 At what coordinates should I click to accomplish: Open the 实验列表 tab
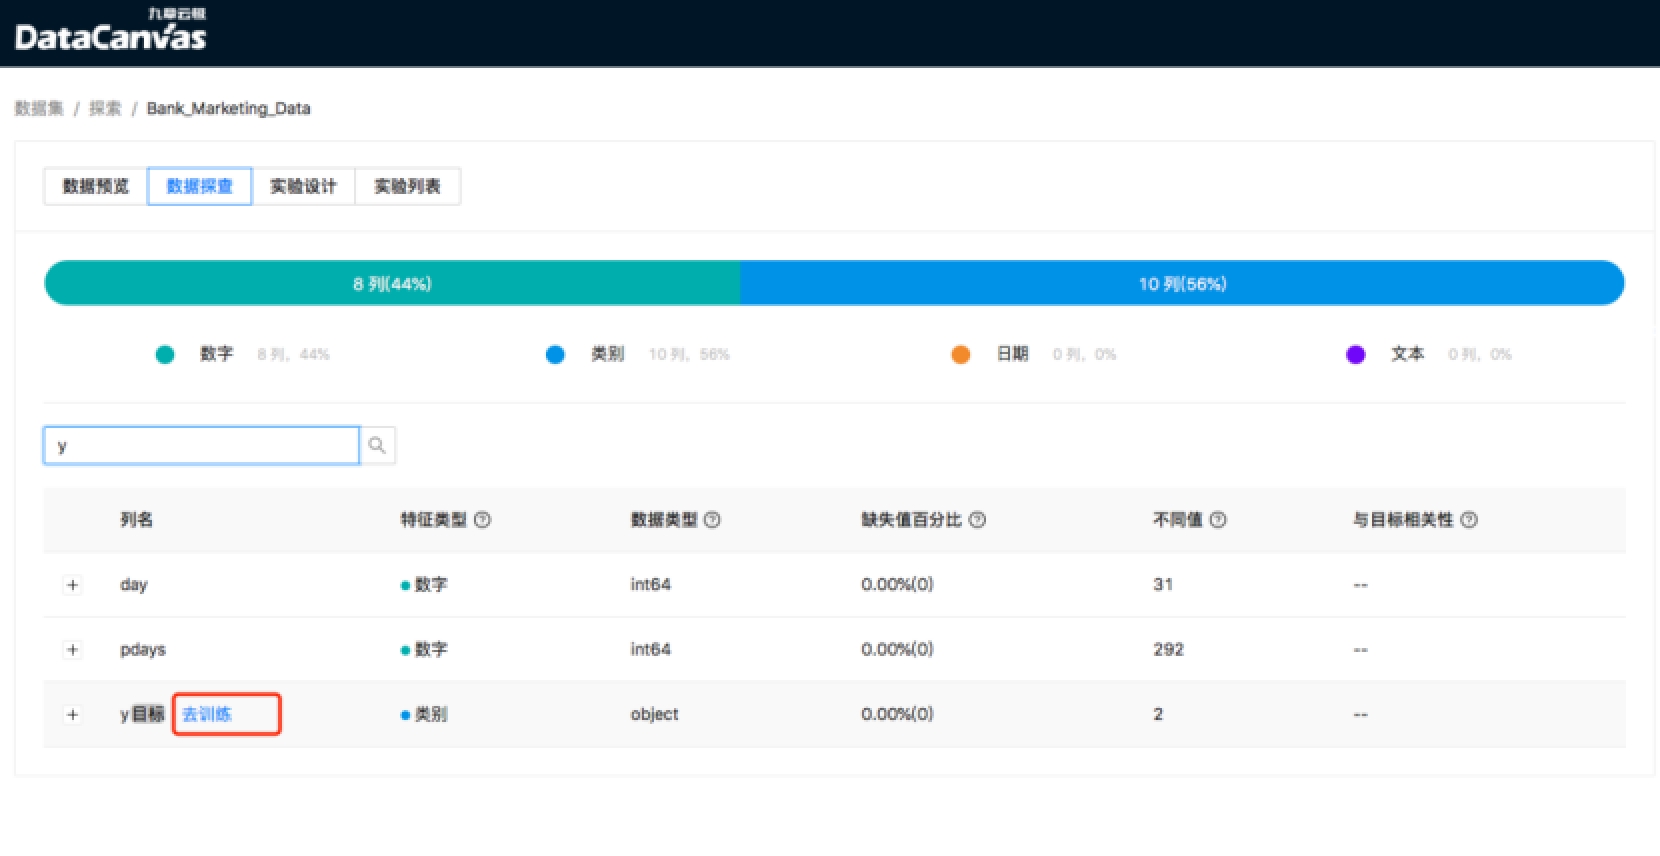408,186
